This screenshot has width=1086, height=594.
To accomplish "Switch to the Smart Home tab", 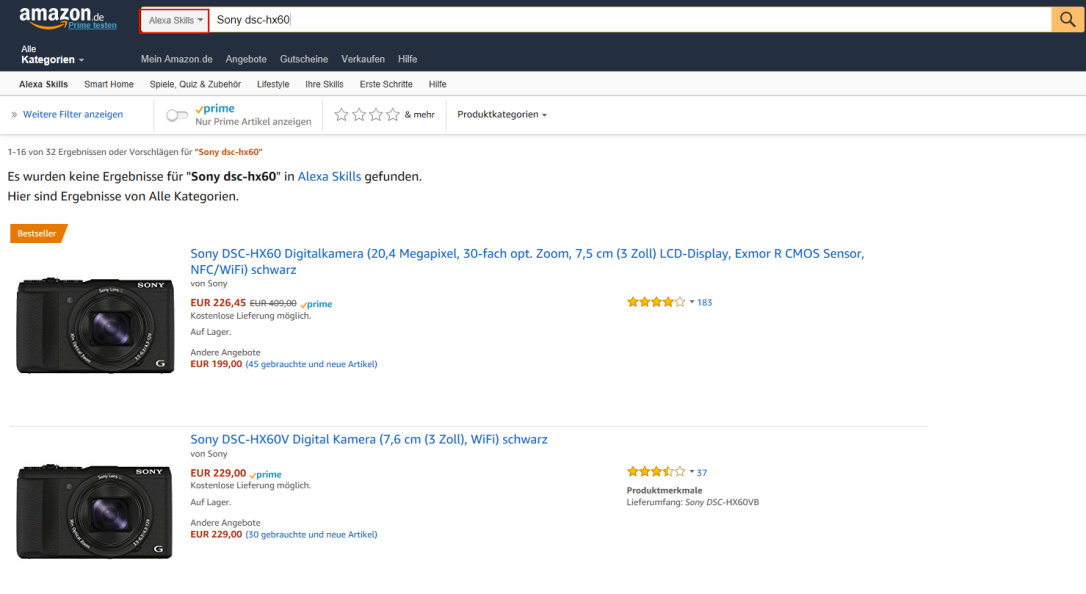I will coord(109,84).
